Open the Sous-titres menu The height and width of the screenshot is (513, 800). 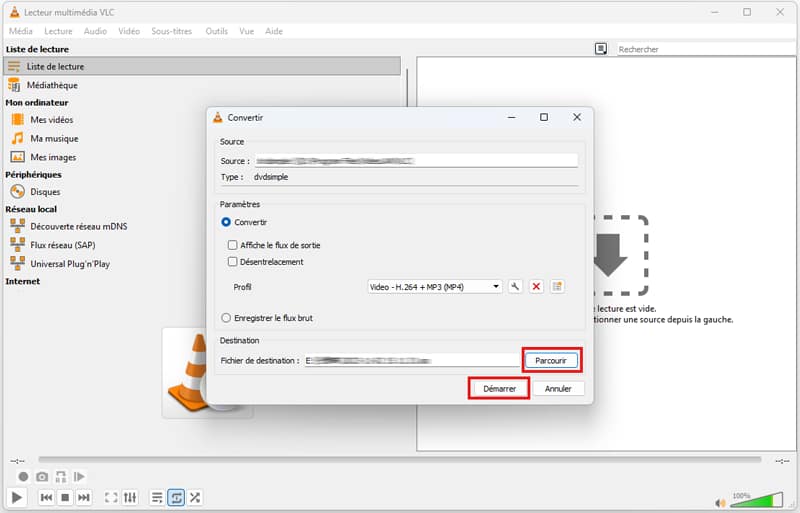[173, 31]
